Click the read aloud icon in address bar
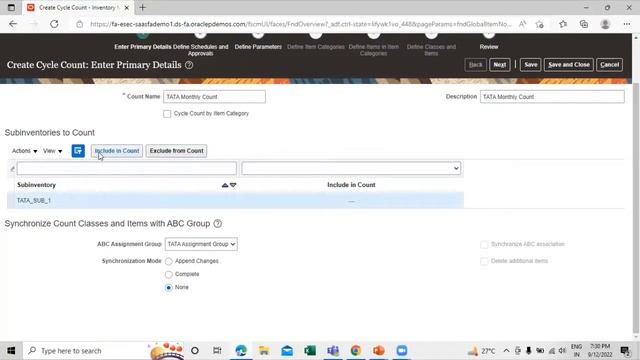Viewport: 640px width, 360px height. click(522, 24)
